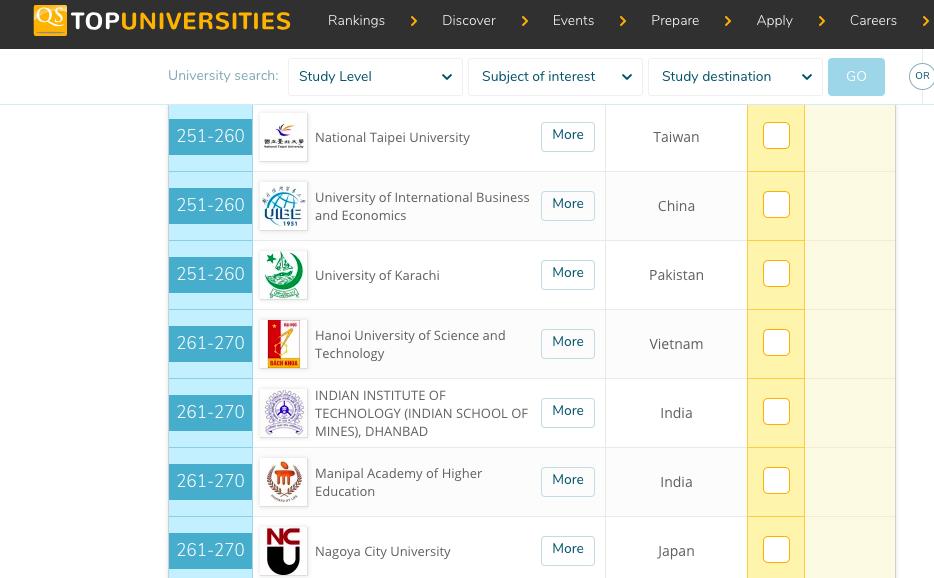This screenshot has width=934, height=578.
Task: Click the circular OR button
Action: tap(922, 76)
